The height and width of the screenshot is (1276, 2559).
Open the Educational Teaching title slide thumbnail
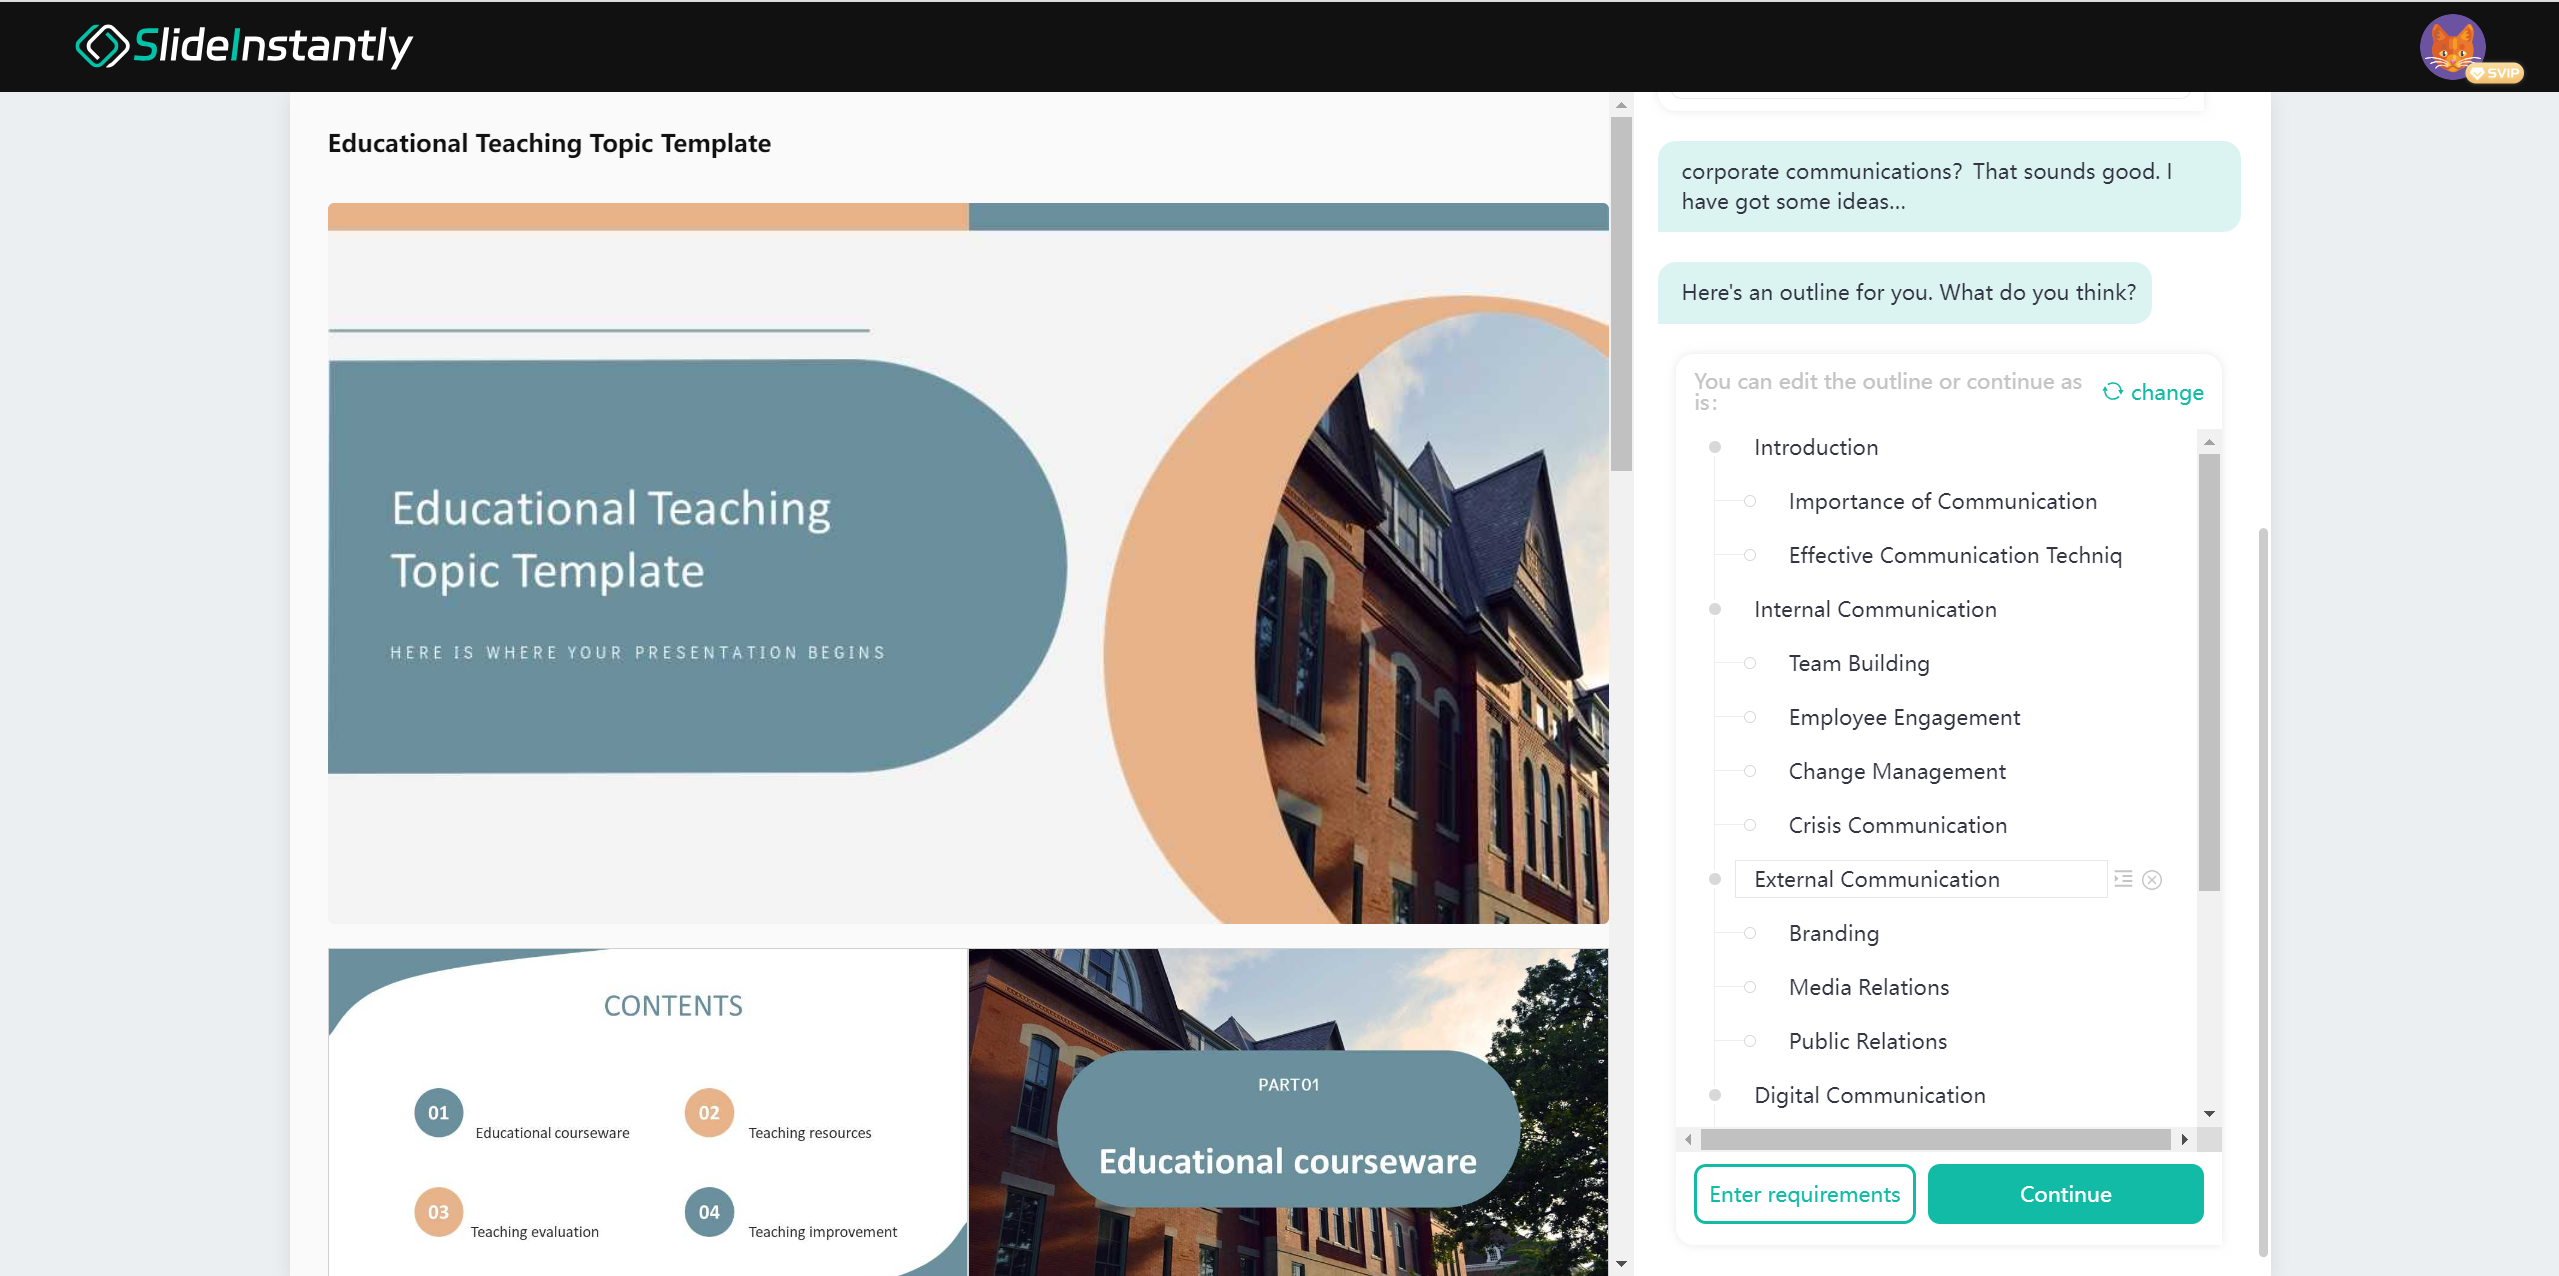point(968,563)
